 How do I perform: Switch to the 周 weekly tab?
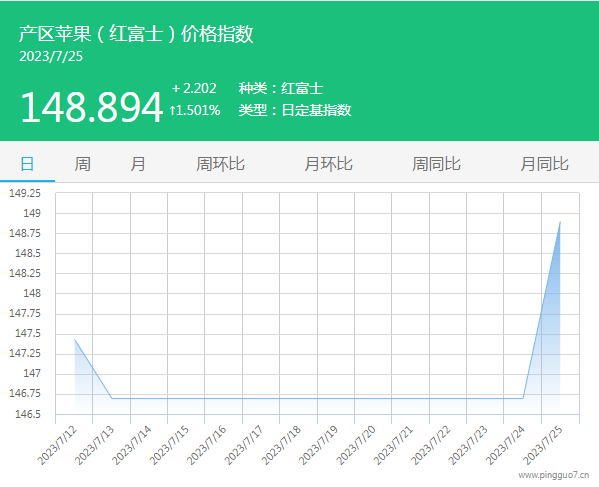click(83, 164)
